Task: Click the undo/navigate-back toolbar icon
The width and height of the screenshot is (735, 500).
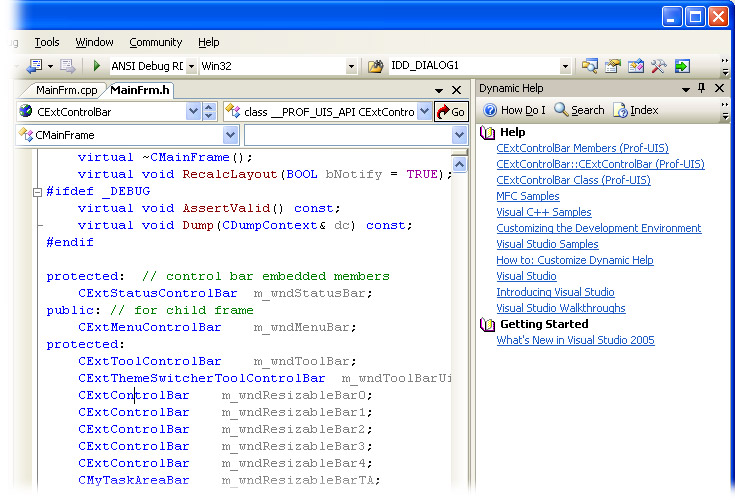Action: 35,66
